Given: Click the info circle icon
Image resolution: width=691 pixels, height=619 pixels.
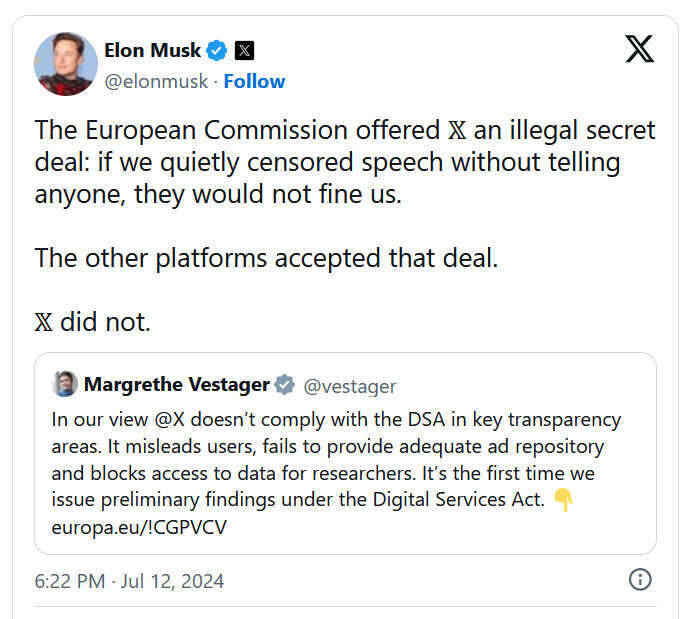Looking at the screenshot, I should click(x=640, y=579).
